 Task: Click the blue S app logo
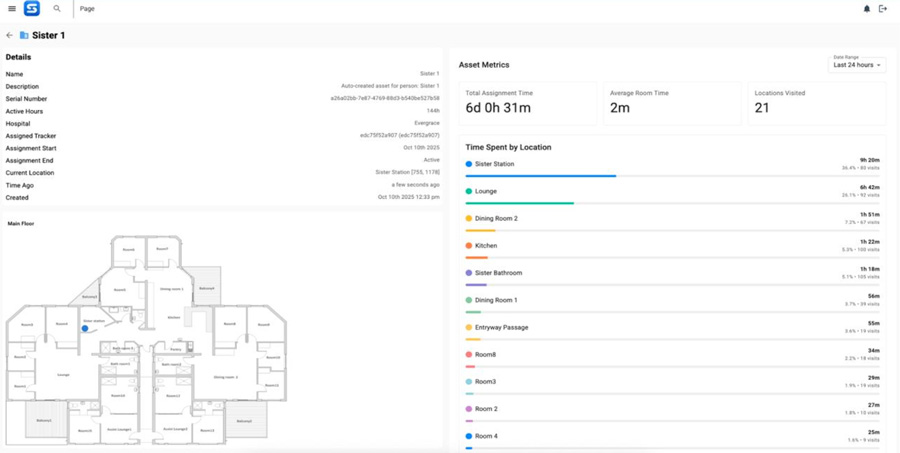point(32,9)
